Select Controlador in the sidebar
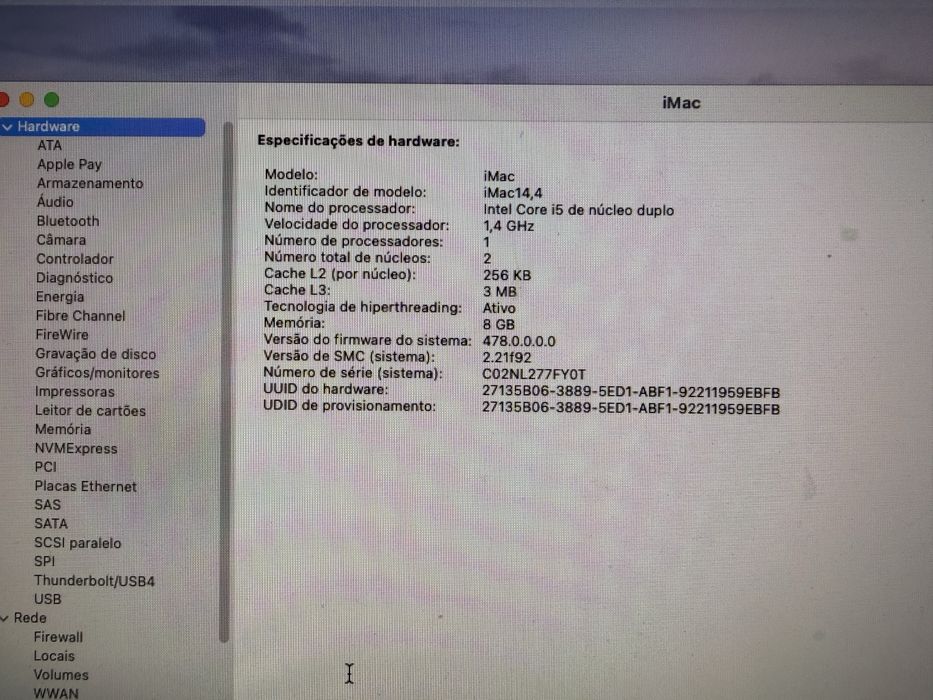 (74, 259)
